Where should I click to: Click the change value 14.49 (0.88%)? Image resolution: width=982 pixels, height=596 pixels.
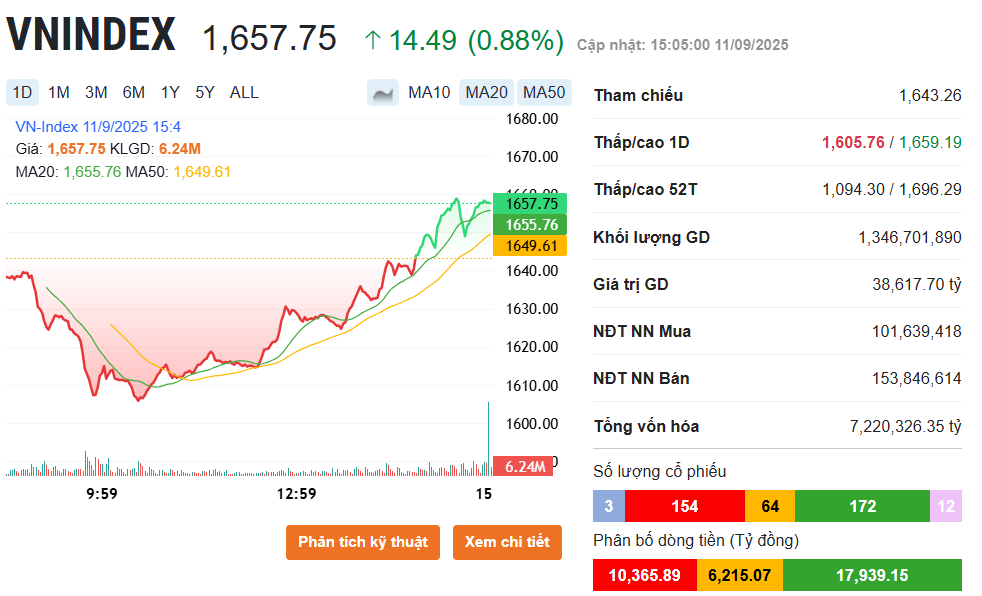click(x=464, y=41)
